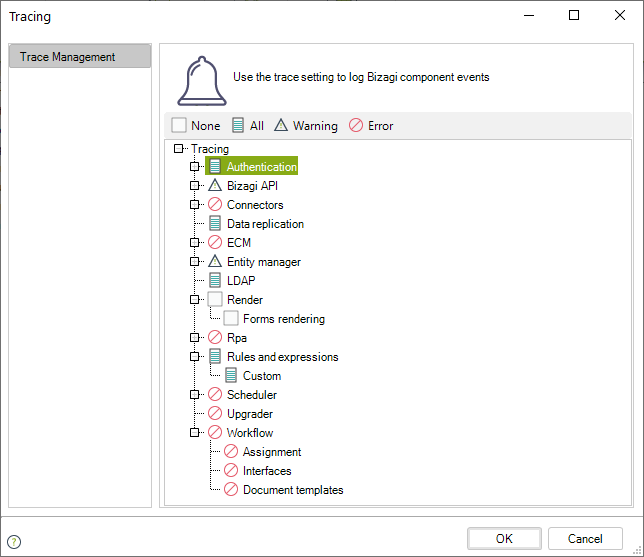
Task: Click the bell icon in the header
Action: pos(202,81)
